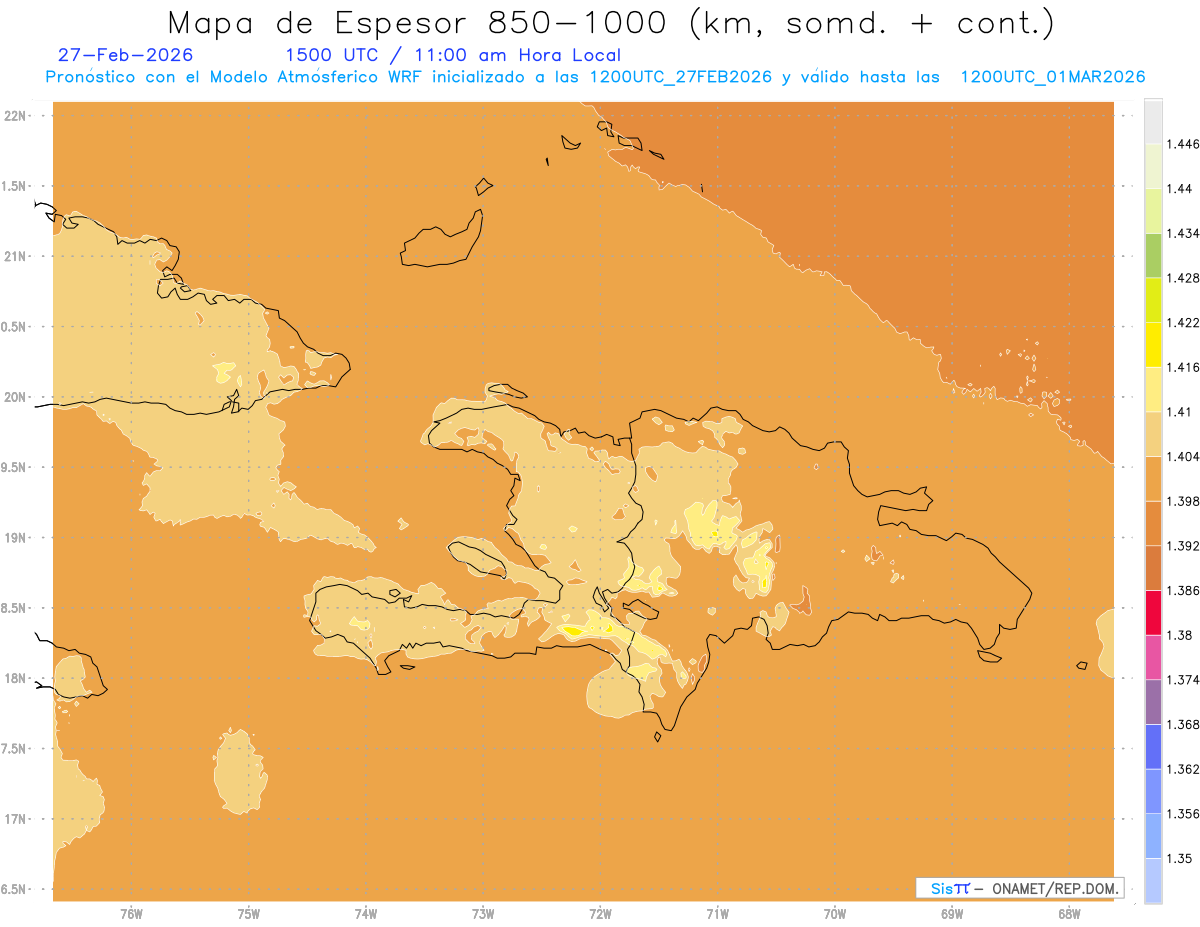Image resolution: width=1200 pixels, height=927 pixels.
Task: Click the '17N' latitude label
Action: (13, 819)
